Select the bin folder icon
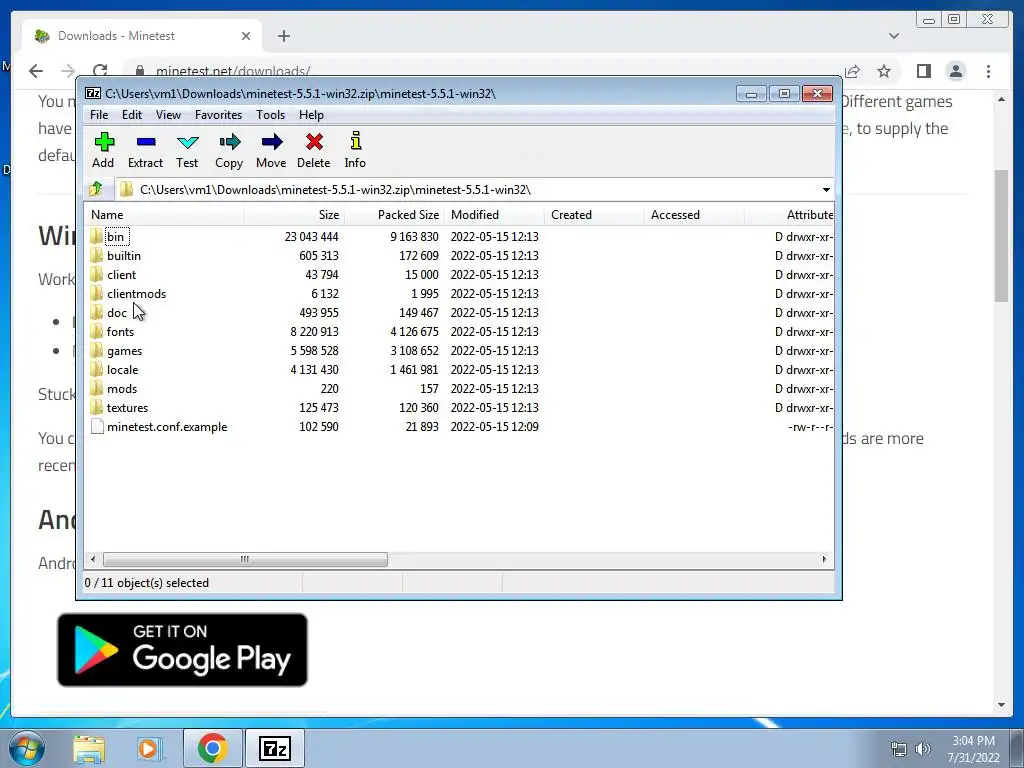The image size is (1024, 768). click(x=97, y=236)
